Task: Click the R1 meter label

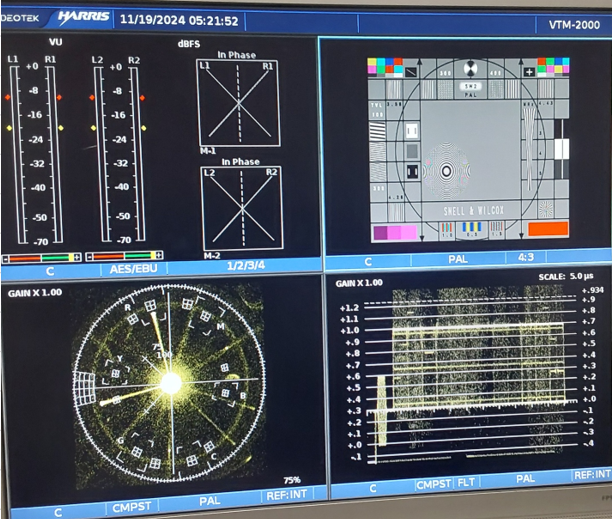Action: pyautogui.click(x=50, y=59)
